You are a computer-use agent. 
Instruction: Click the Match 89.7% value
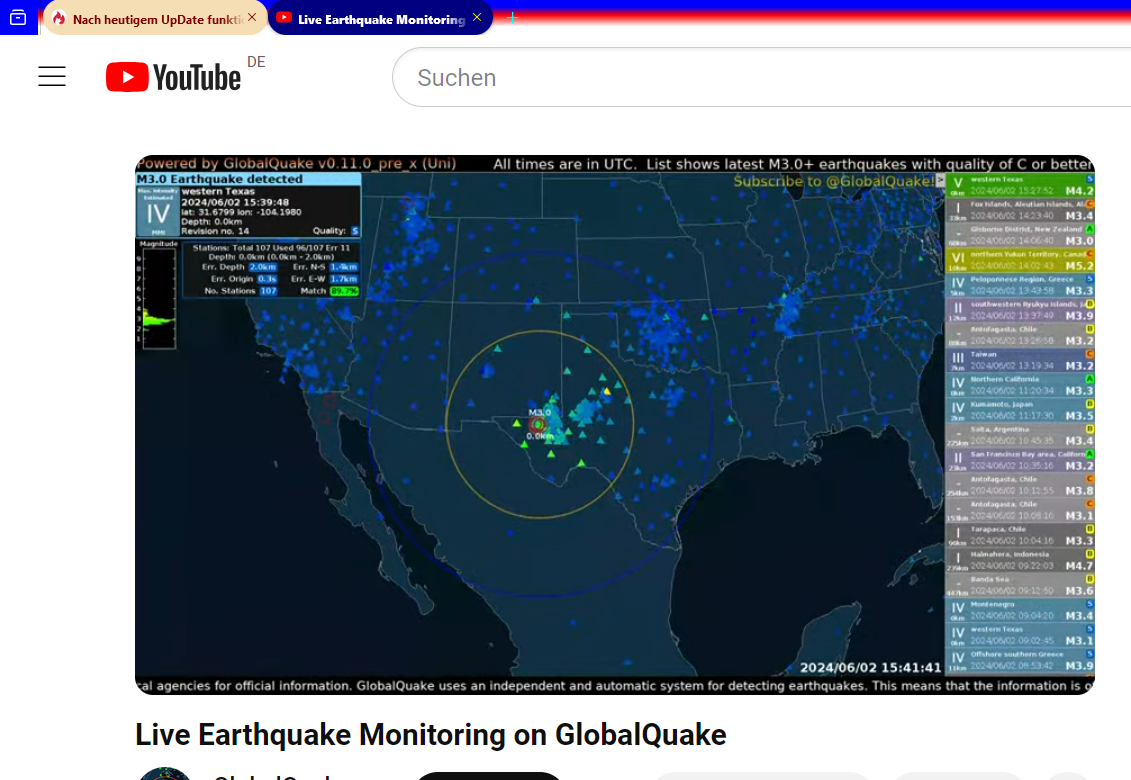coord(344,291)
